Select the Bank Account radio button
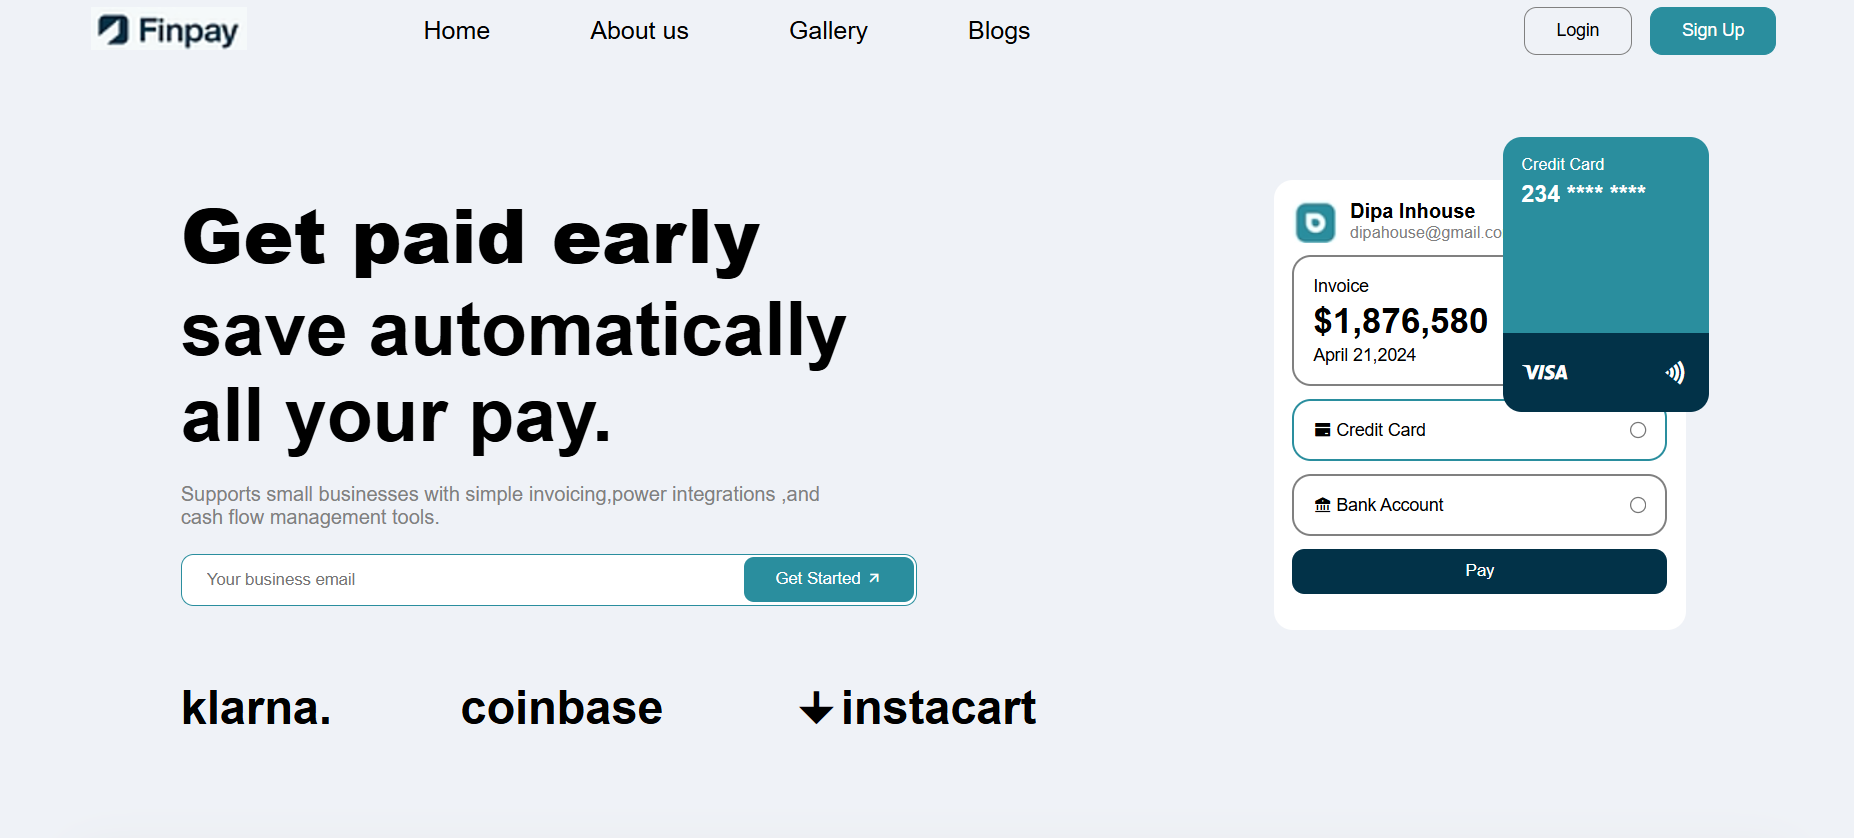1854x838 pixels. click(x=1638, y=505)
